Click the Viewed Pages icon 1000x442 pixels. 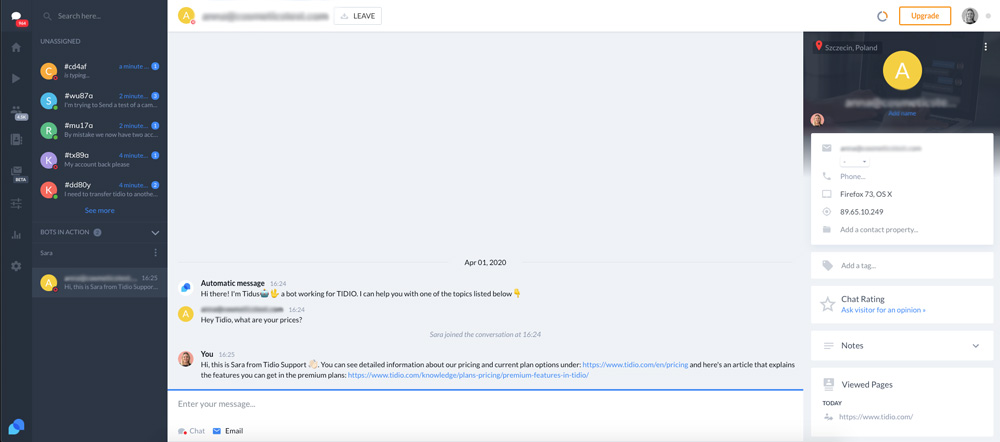828,384
